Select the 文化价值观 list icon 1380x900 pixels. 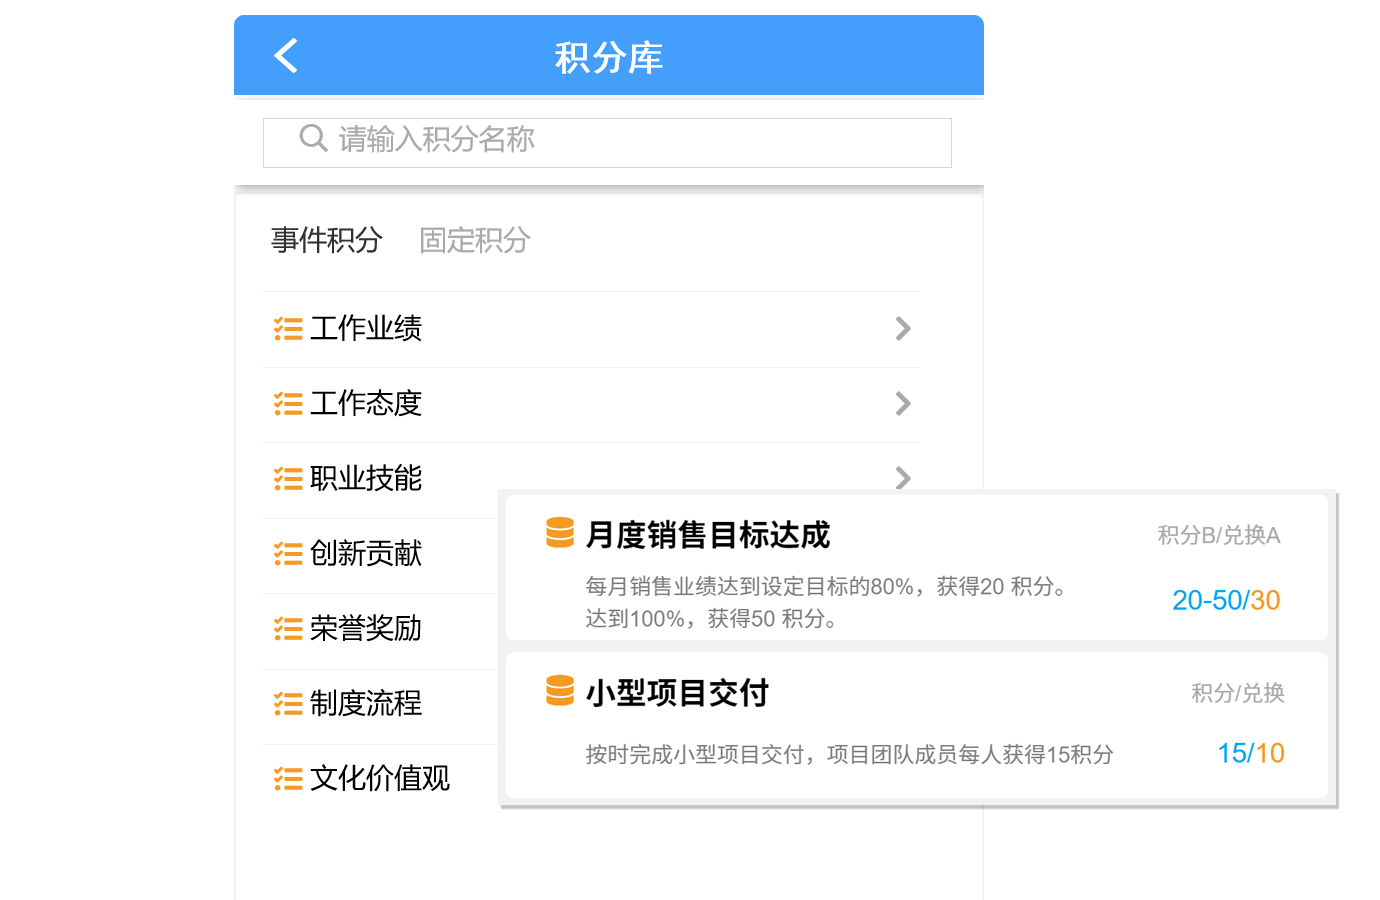tap(286, 778)
